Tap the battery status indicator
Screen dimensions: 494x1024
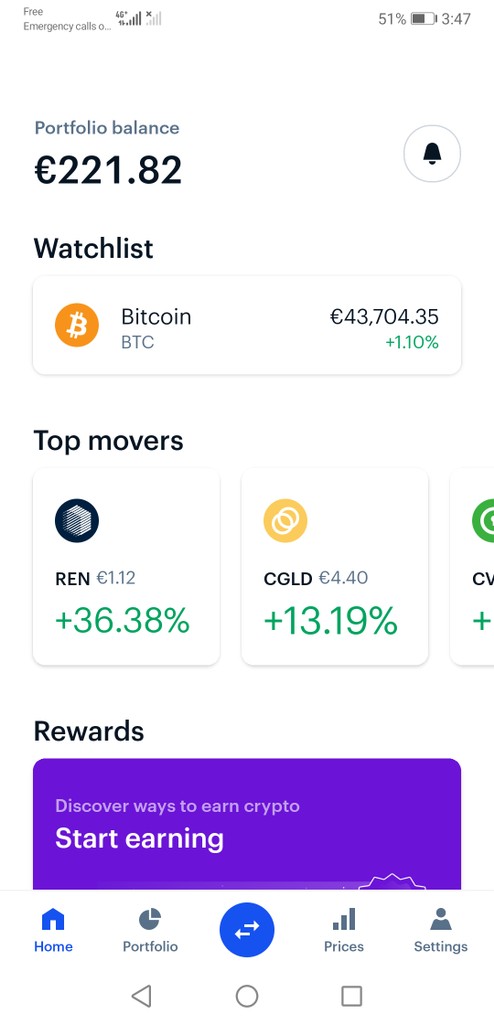(423, 19)
